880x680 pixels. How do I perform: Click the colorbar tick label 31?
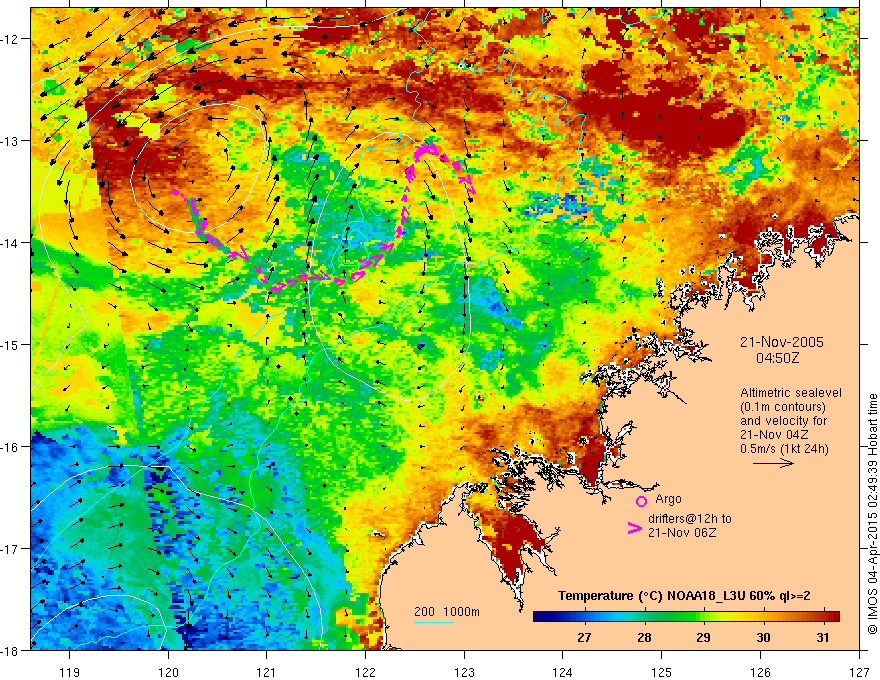[822, 638]
